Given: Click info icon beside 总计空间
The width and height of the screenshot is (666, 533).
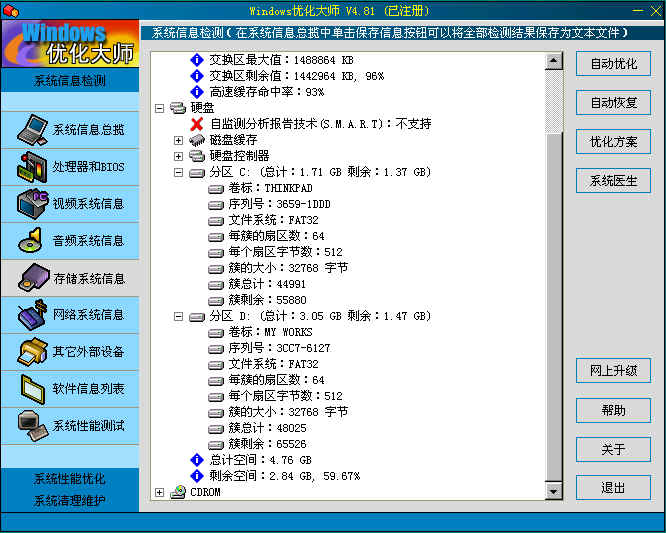Looking at the screenshot, I should pos(197,460).
